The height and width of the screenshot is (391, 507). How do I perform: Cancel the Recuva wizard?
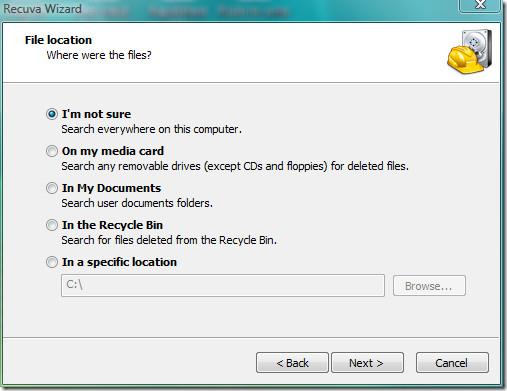452,363
